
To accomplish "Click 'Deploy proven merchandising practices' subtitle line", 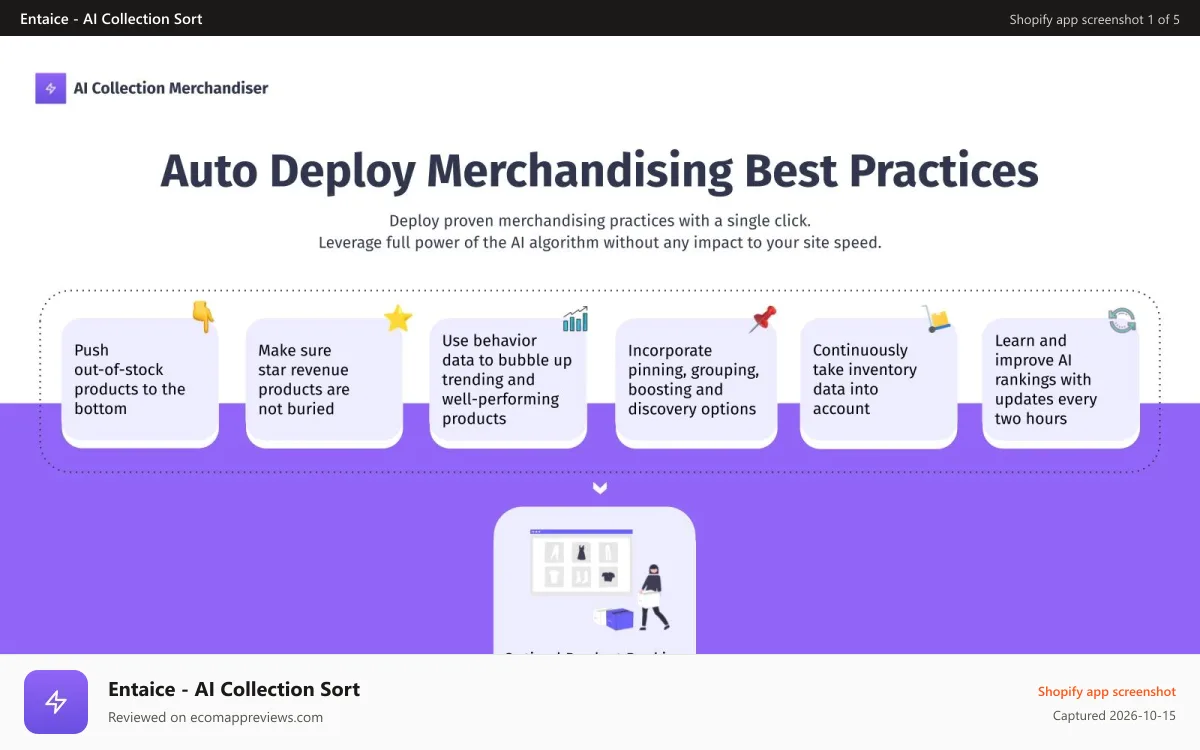I will [600, 220].
